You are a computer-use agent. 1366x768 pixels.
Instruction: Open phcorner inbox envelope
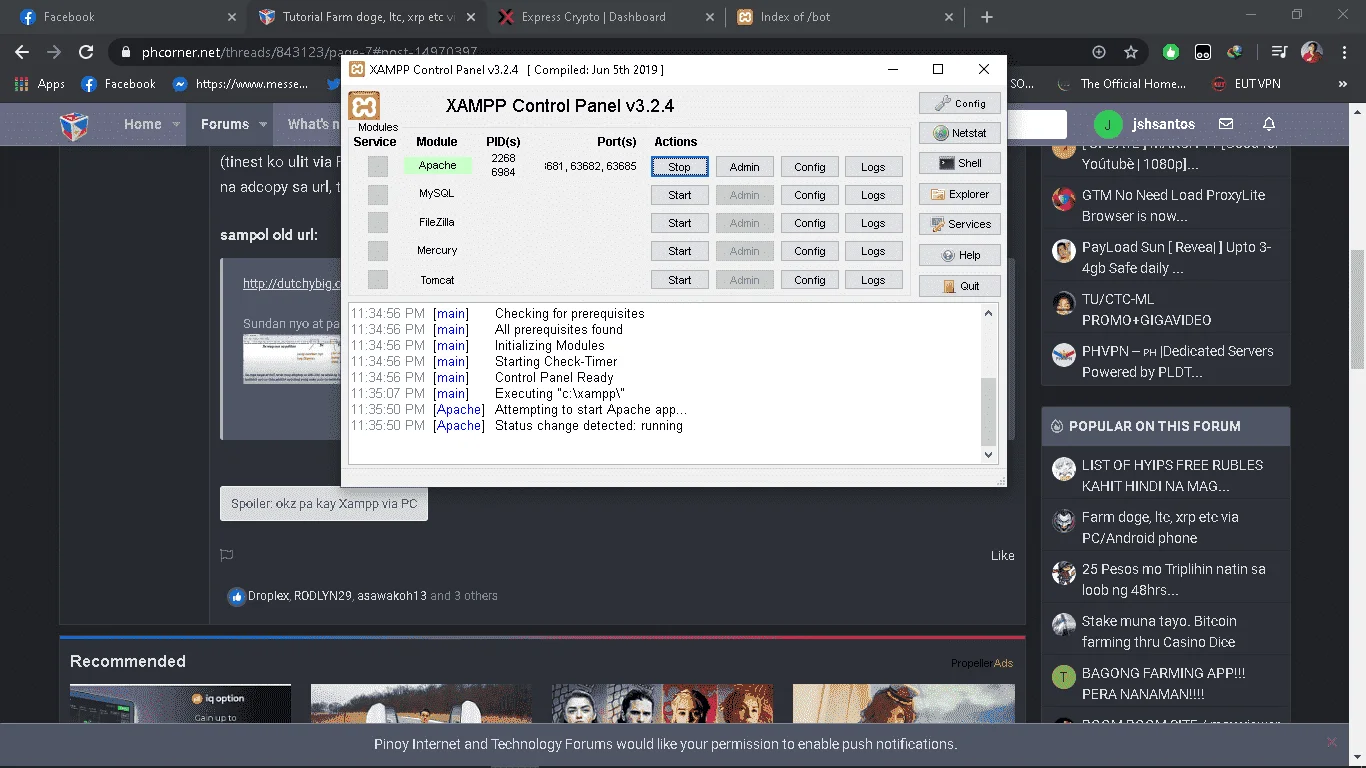click(1226, 124)
